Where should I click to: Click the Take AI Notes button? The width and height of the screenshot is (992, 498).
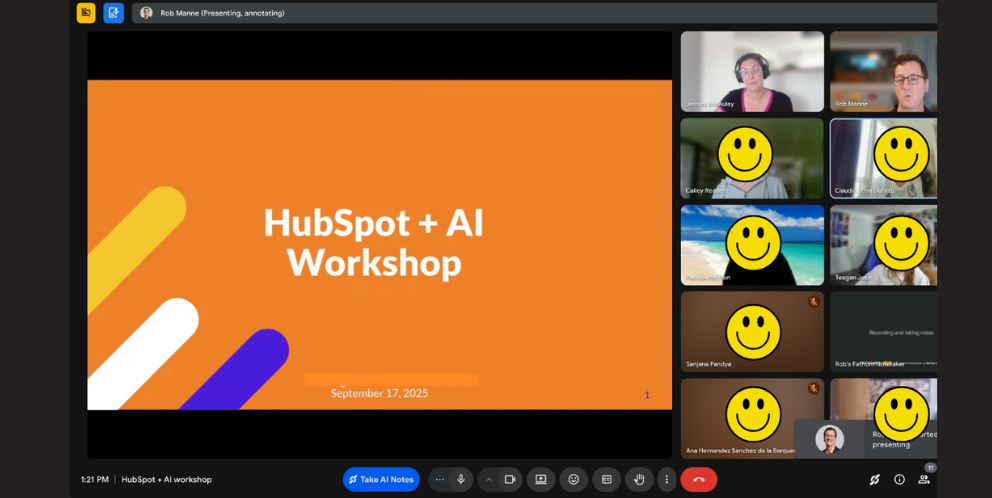click(381, 479)
